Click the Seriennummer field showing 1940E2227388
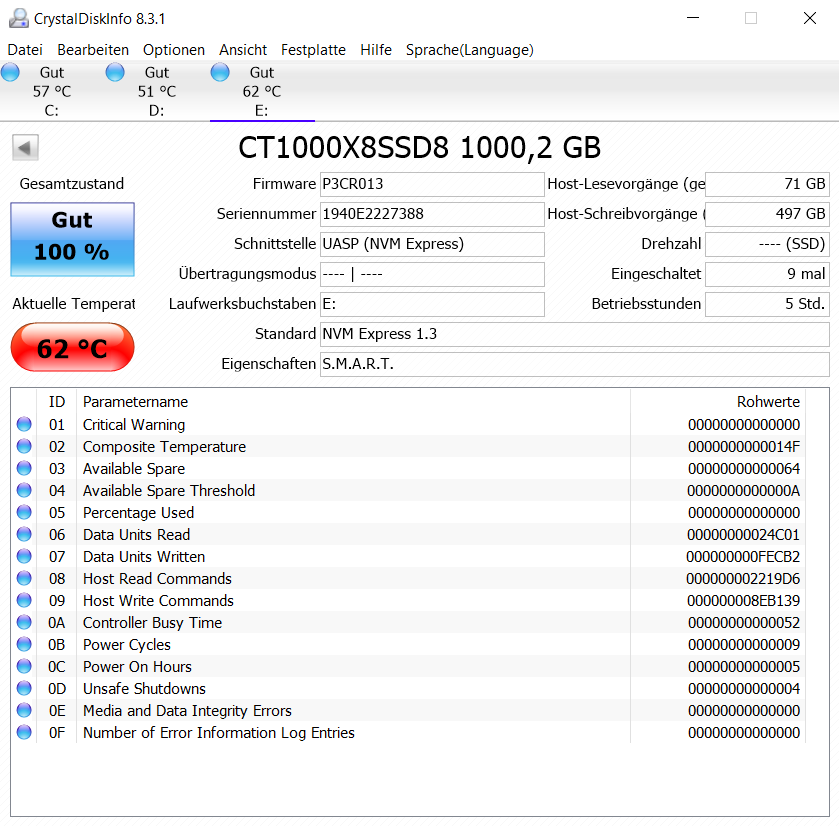This screenshot has height=826, width=839. [432, 214]
